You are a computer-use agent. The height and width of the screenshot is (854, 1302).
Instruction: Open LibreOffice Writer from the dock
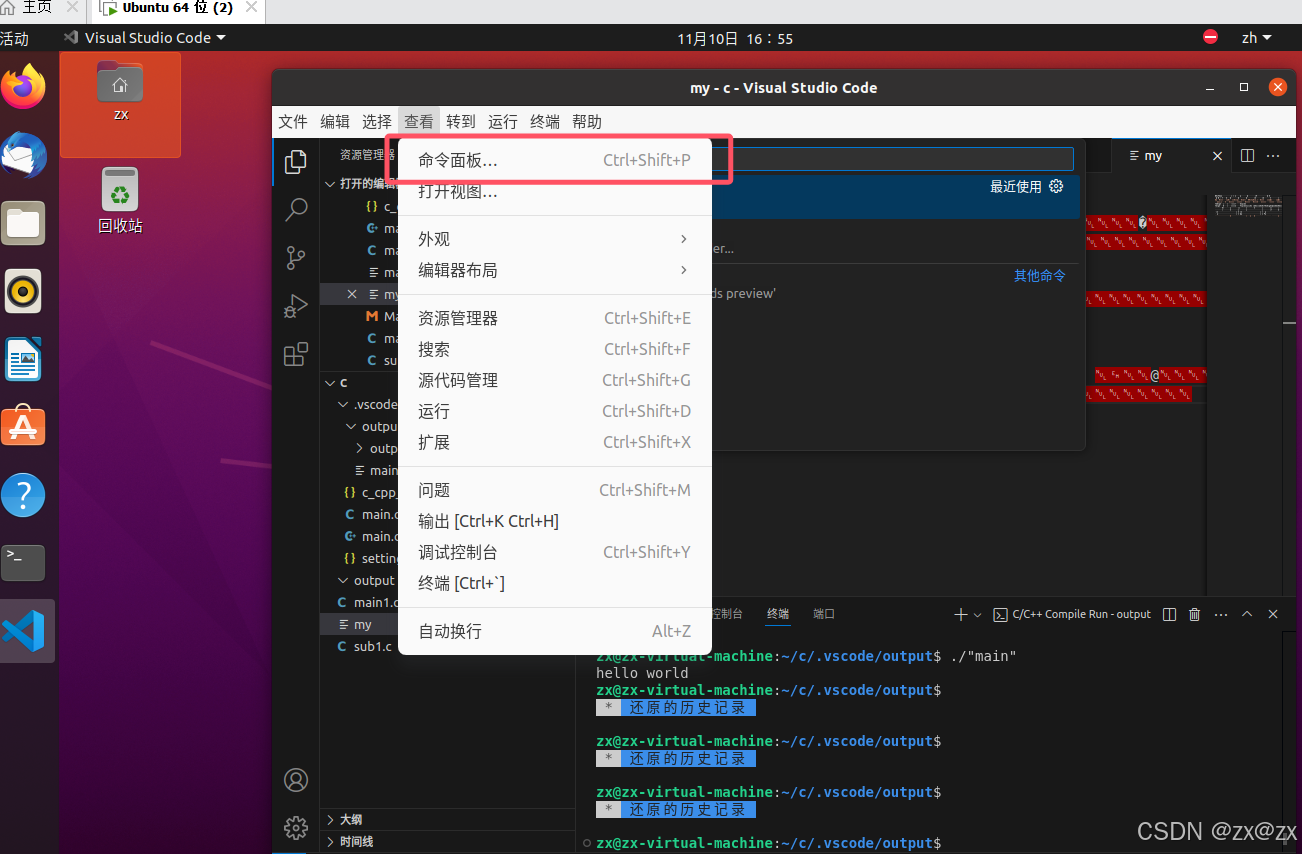tap(24, 359)
